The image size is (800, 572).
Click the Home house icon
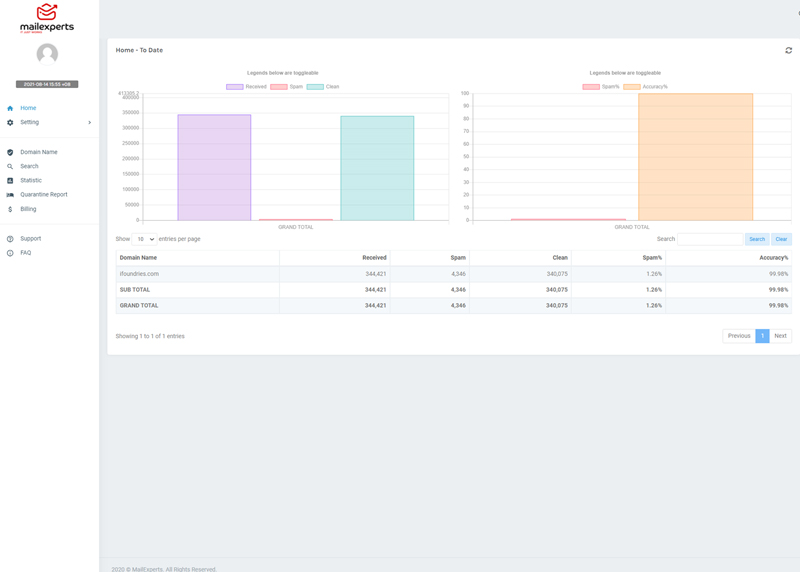10,108
